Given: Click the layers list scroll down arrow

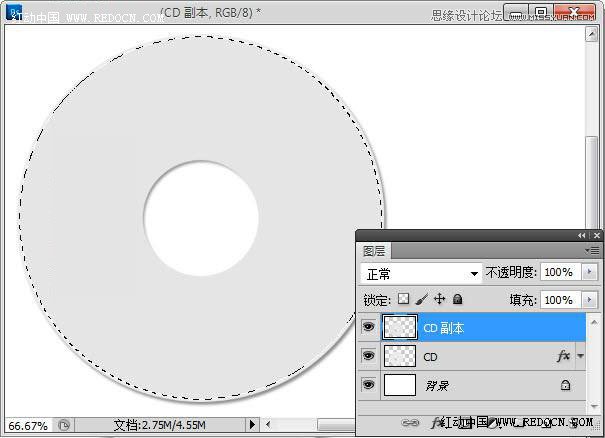Looking at the screenshot, I should (594, 406).
